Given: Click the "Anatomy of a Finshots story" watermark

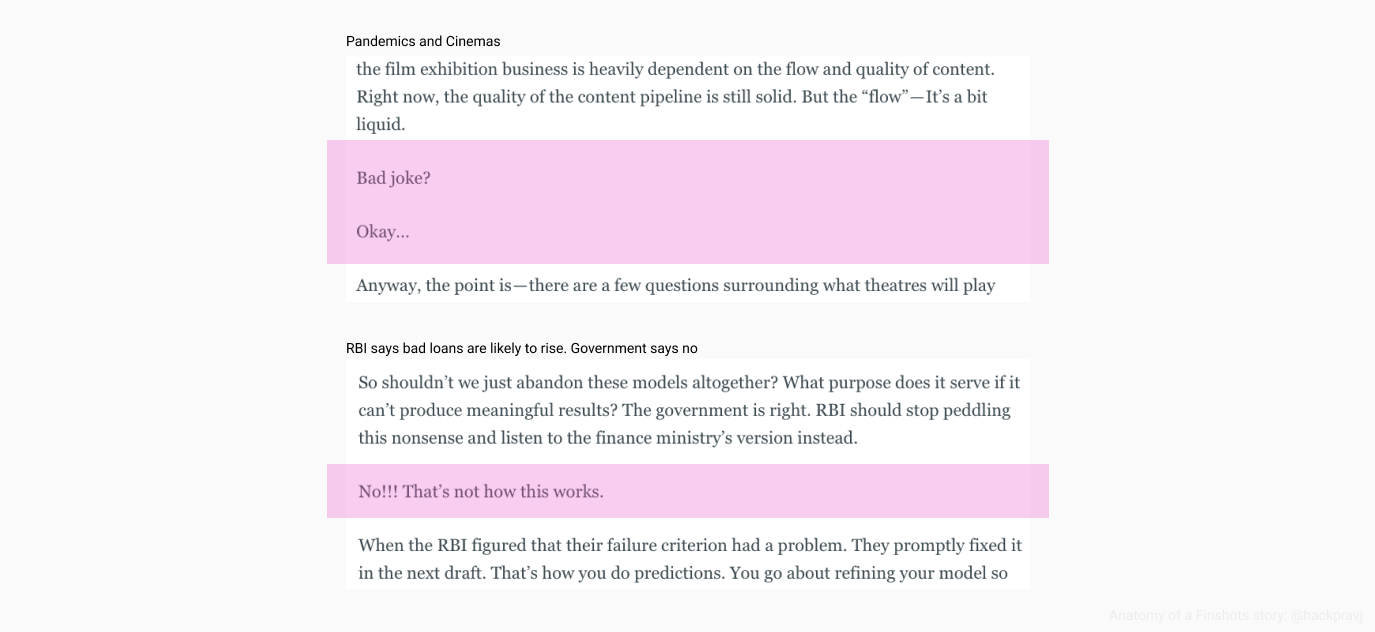Looking at the screenshot, I should [1197, 615].
